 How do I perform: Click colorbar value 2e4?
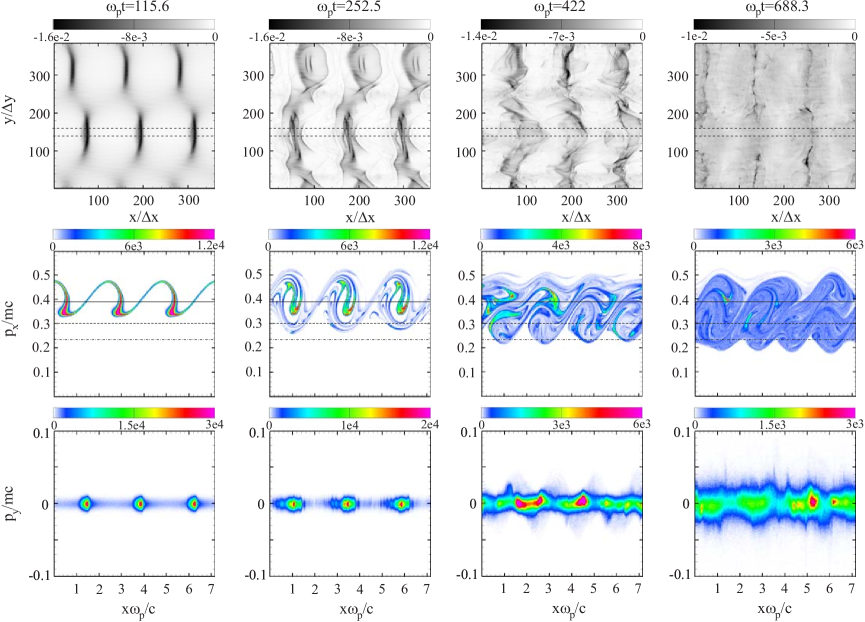(x=430, y=425)
